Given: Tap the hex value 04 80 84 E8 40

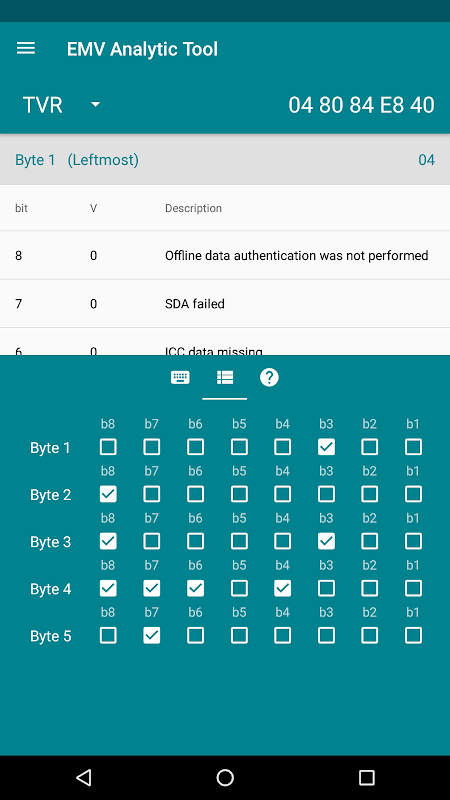Looking at the screenshot, I should point(361,105).
